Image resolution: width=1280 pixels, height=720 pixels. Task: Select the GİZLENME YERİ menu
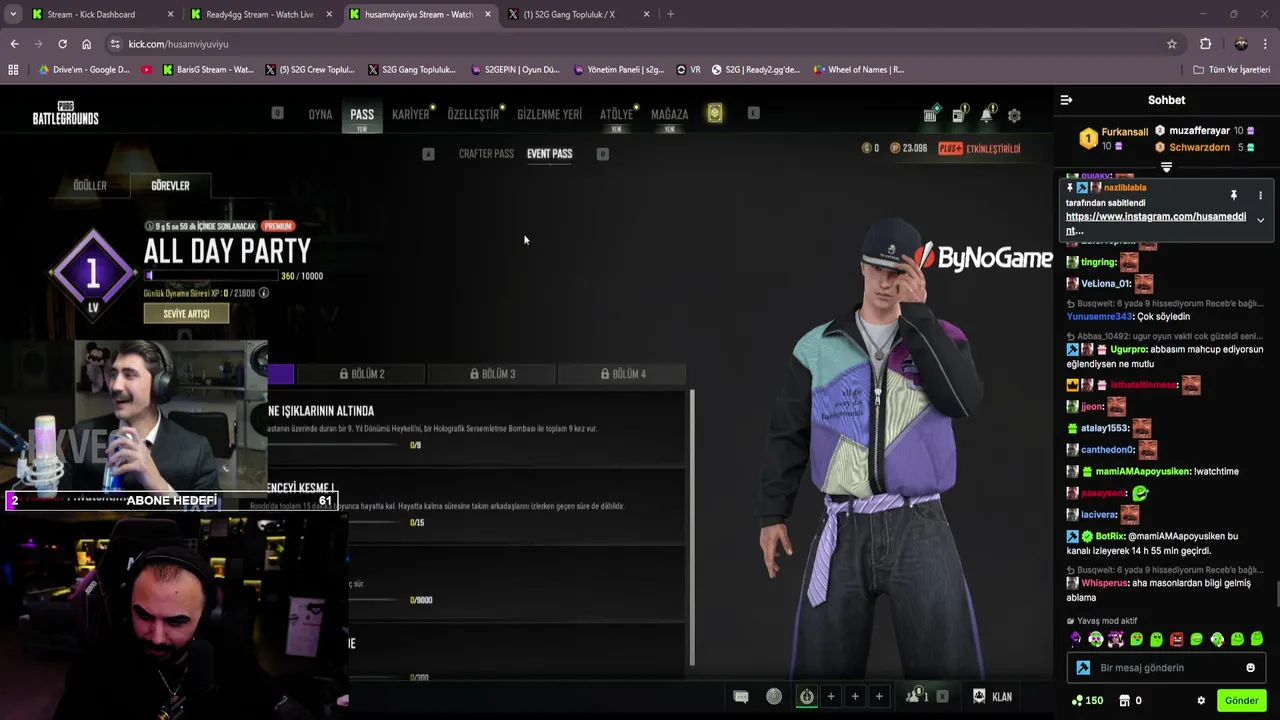pos(549,114)
